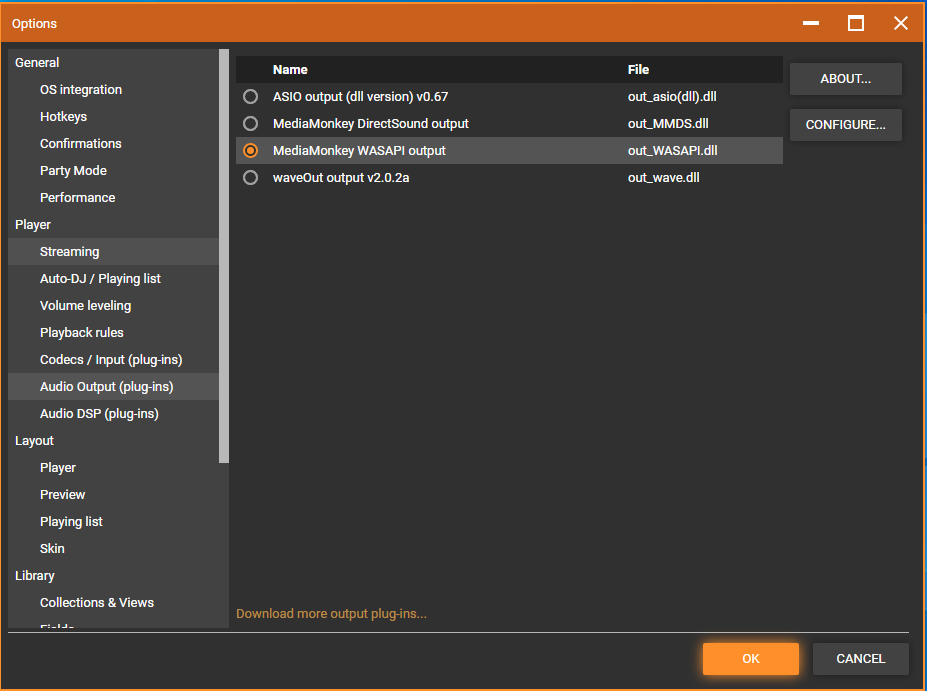The width and height of the screenshot is (927, 691).
Task: Cancel the Options dialog
Action: click(x=860, y=658)
